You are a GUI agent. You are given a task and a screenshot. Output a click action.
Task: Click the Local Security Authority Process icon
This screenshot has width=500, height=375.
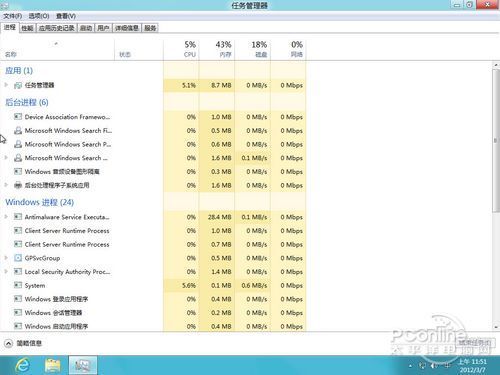18,271
